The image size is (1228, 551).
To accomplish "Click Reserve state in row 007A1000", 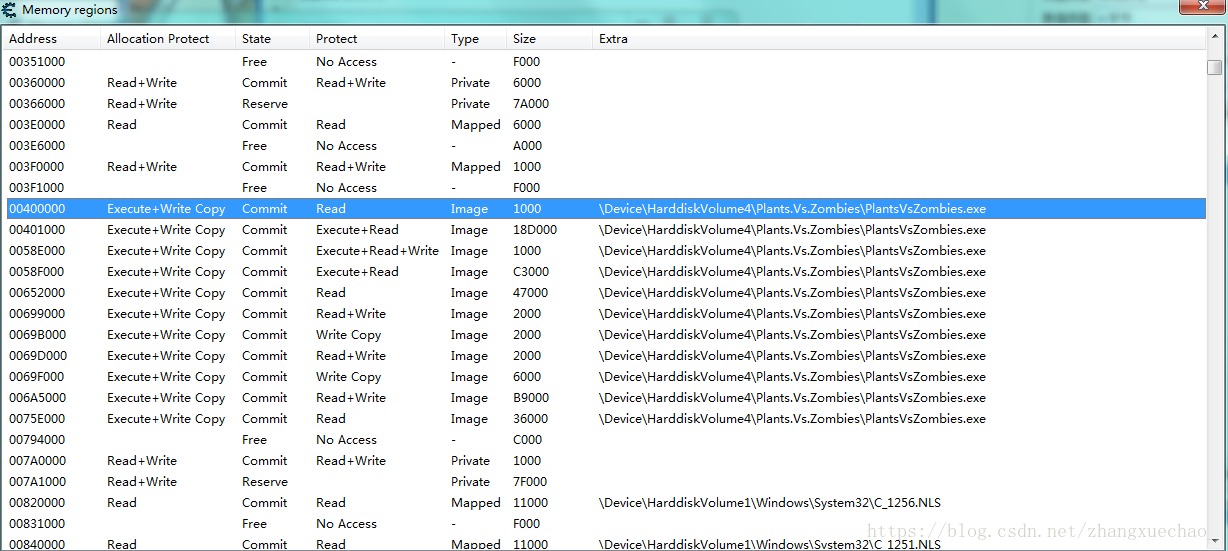I will pos(265,482).
